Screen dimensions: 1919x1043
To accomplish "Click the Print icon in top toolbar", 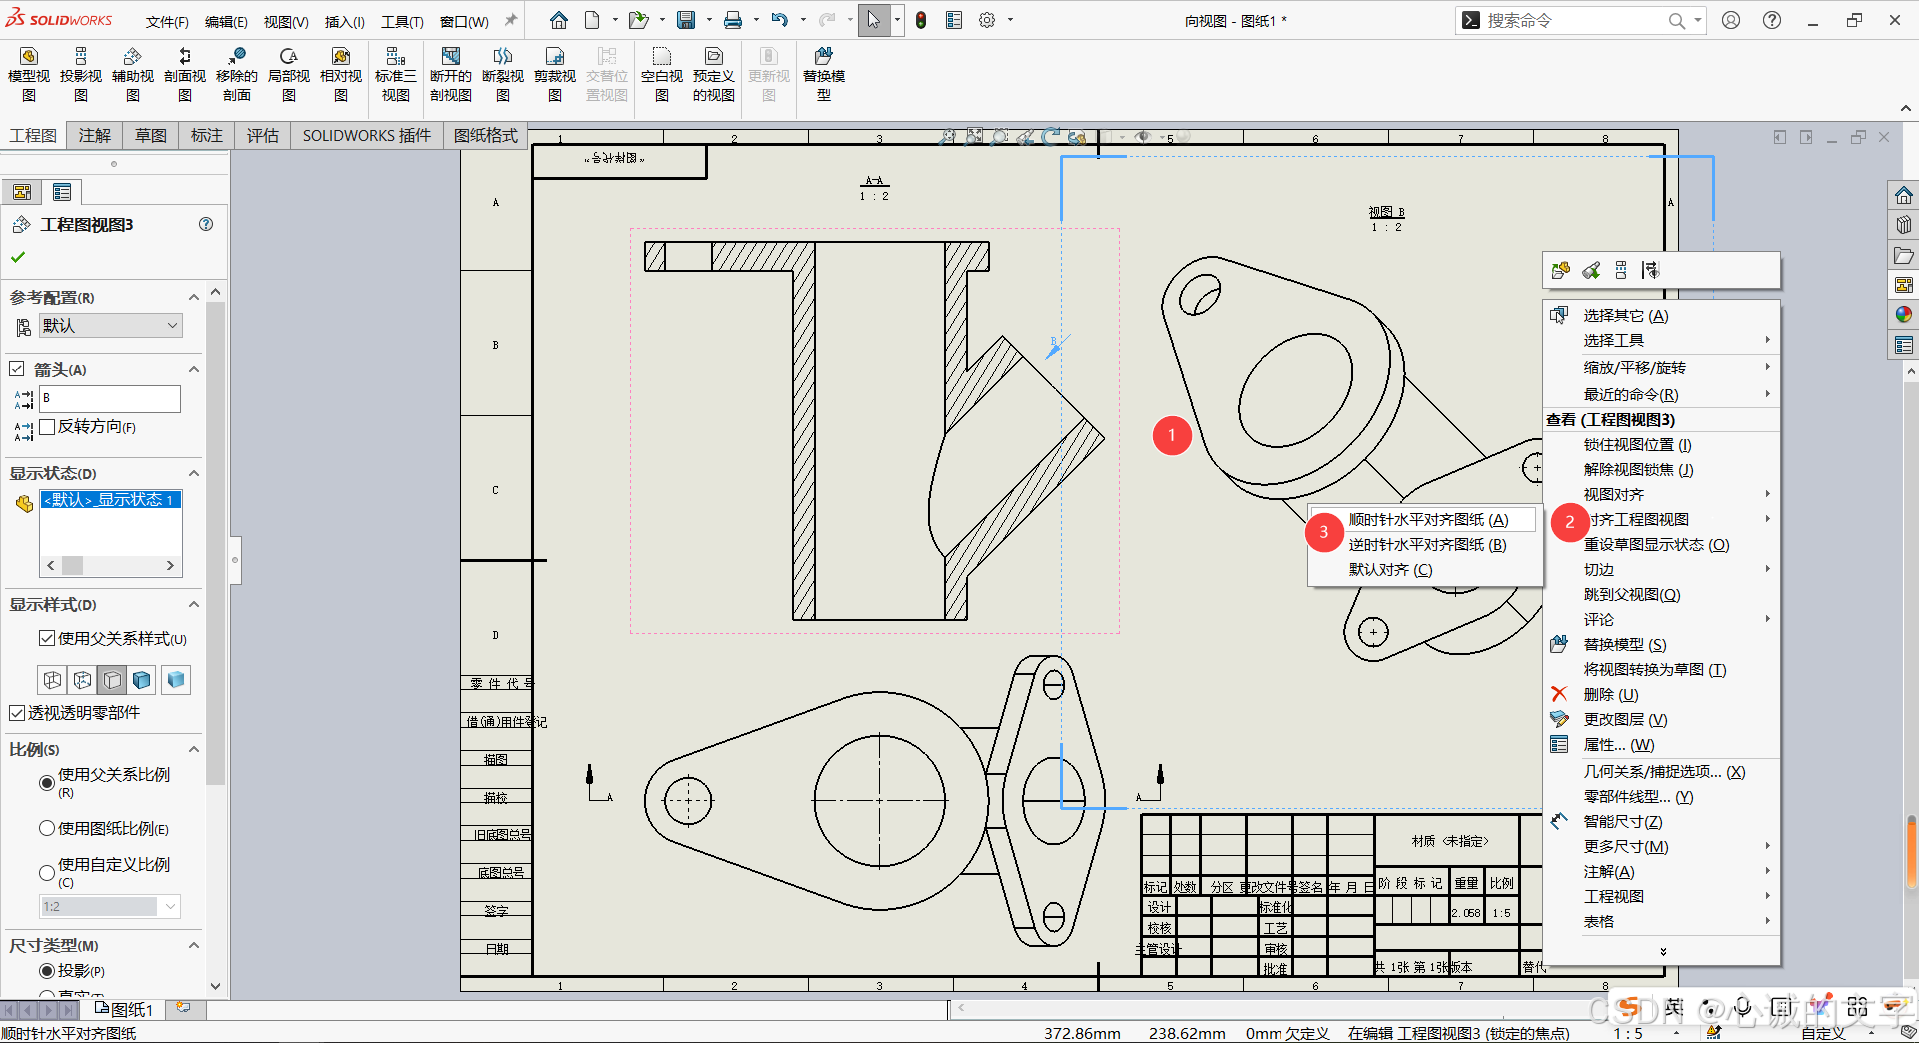I will 733,20.
